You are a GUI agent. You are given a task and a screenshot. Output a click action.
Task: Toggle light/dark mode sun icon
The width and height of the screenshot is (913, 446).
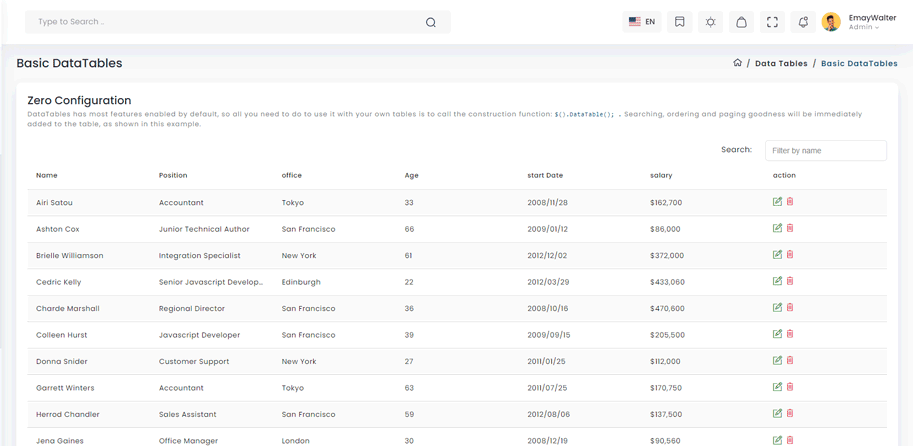(711, 22)
